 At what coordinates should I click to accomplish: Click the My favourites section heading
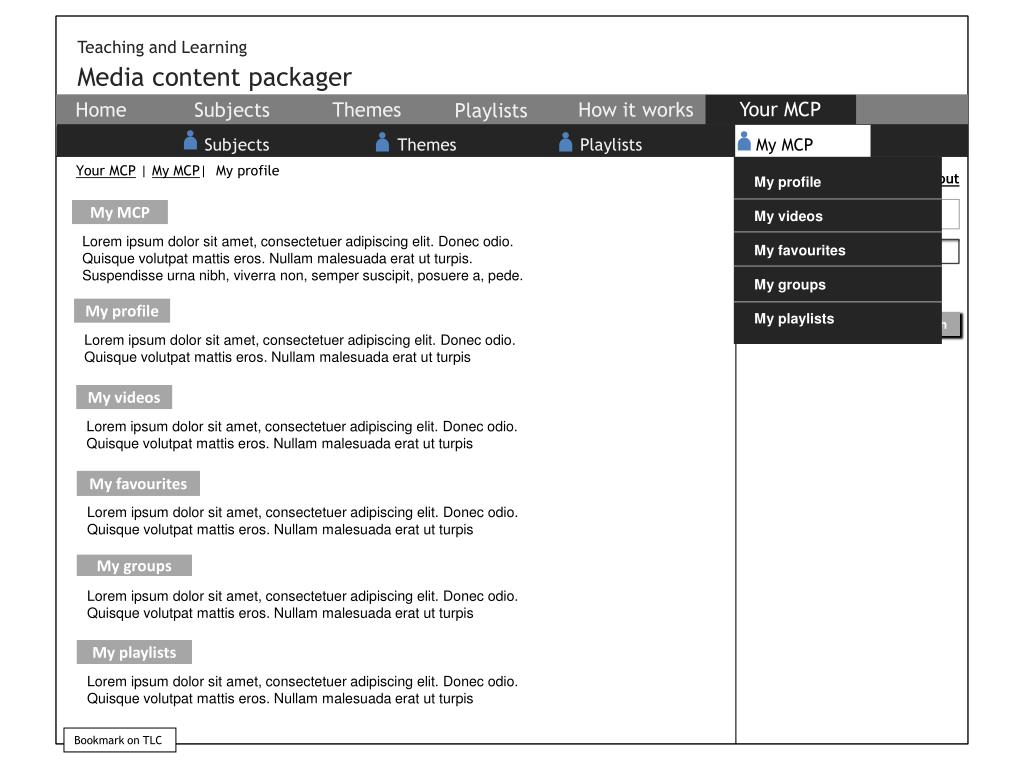tap(138, 483)
